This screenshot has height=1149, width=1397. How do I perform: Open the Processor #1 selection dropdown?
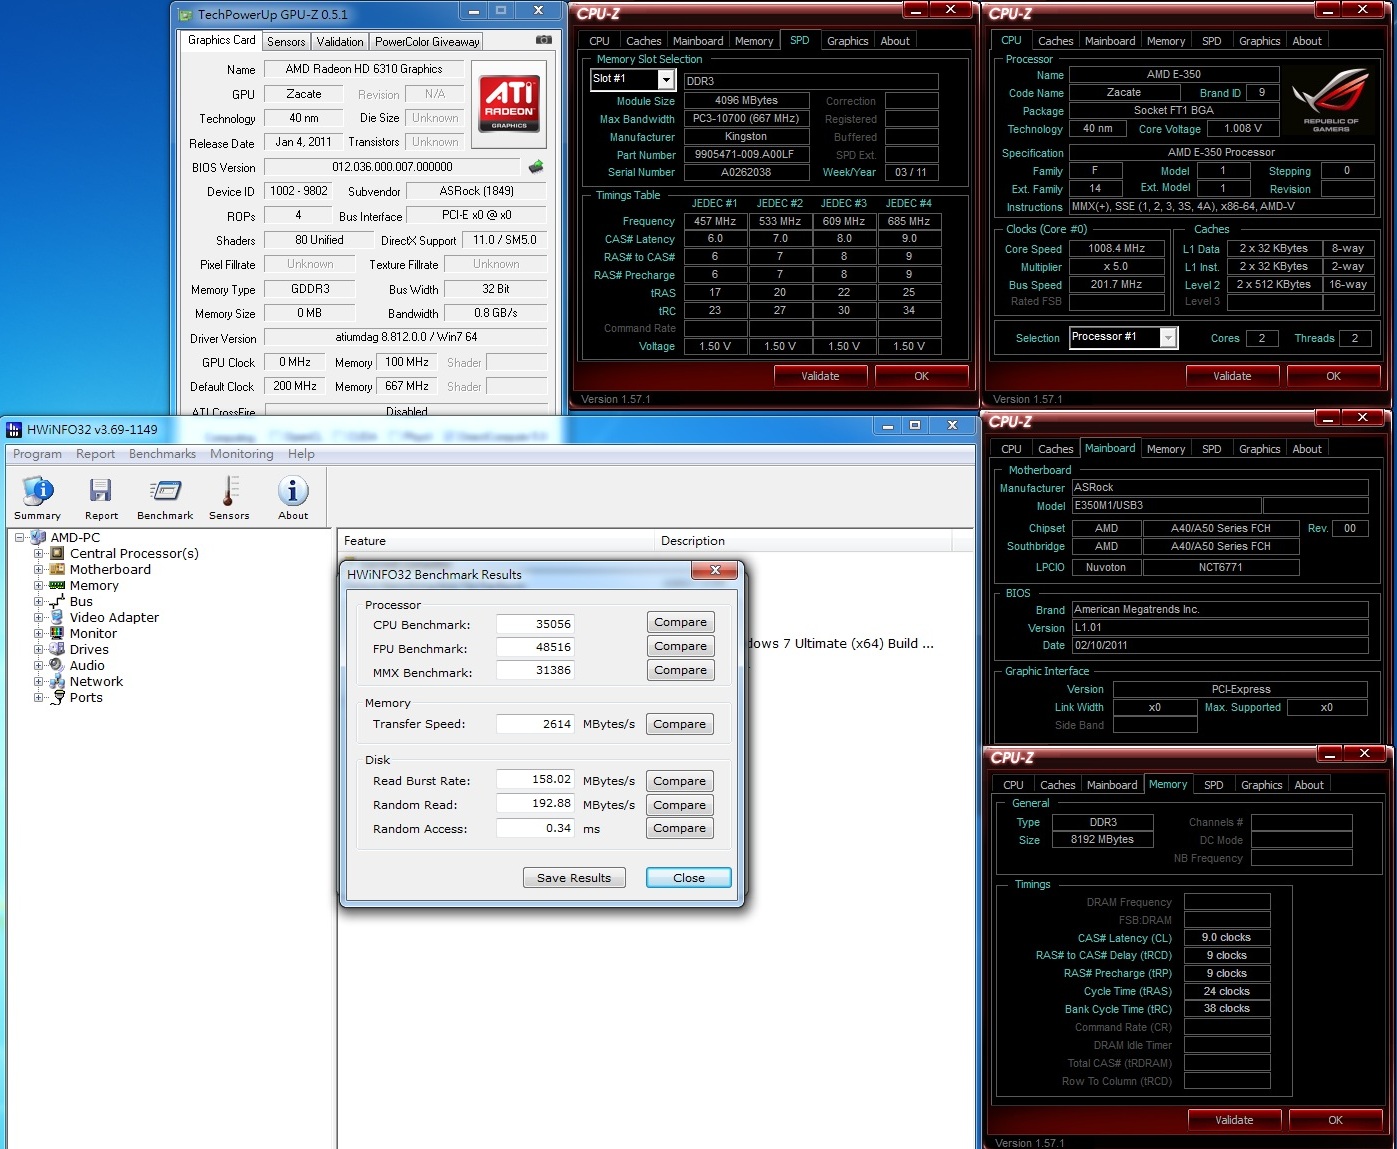[1168, 338]
